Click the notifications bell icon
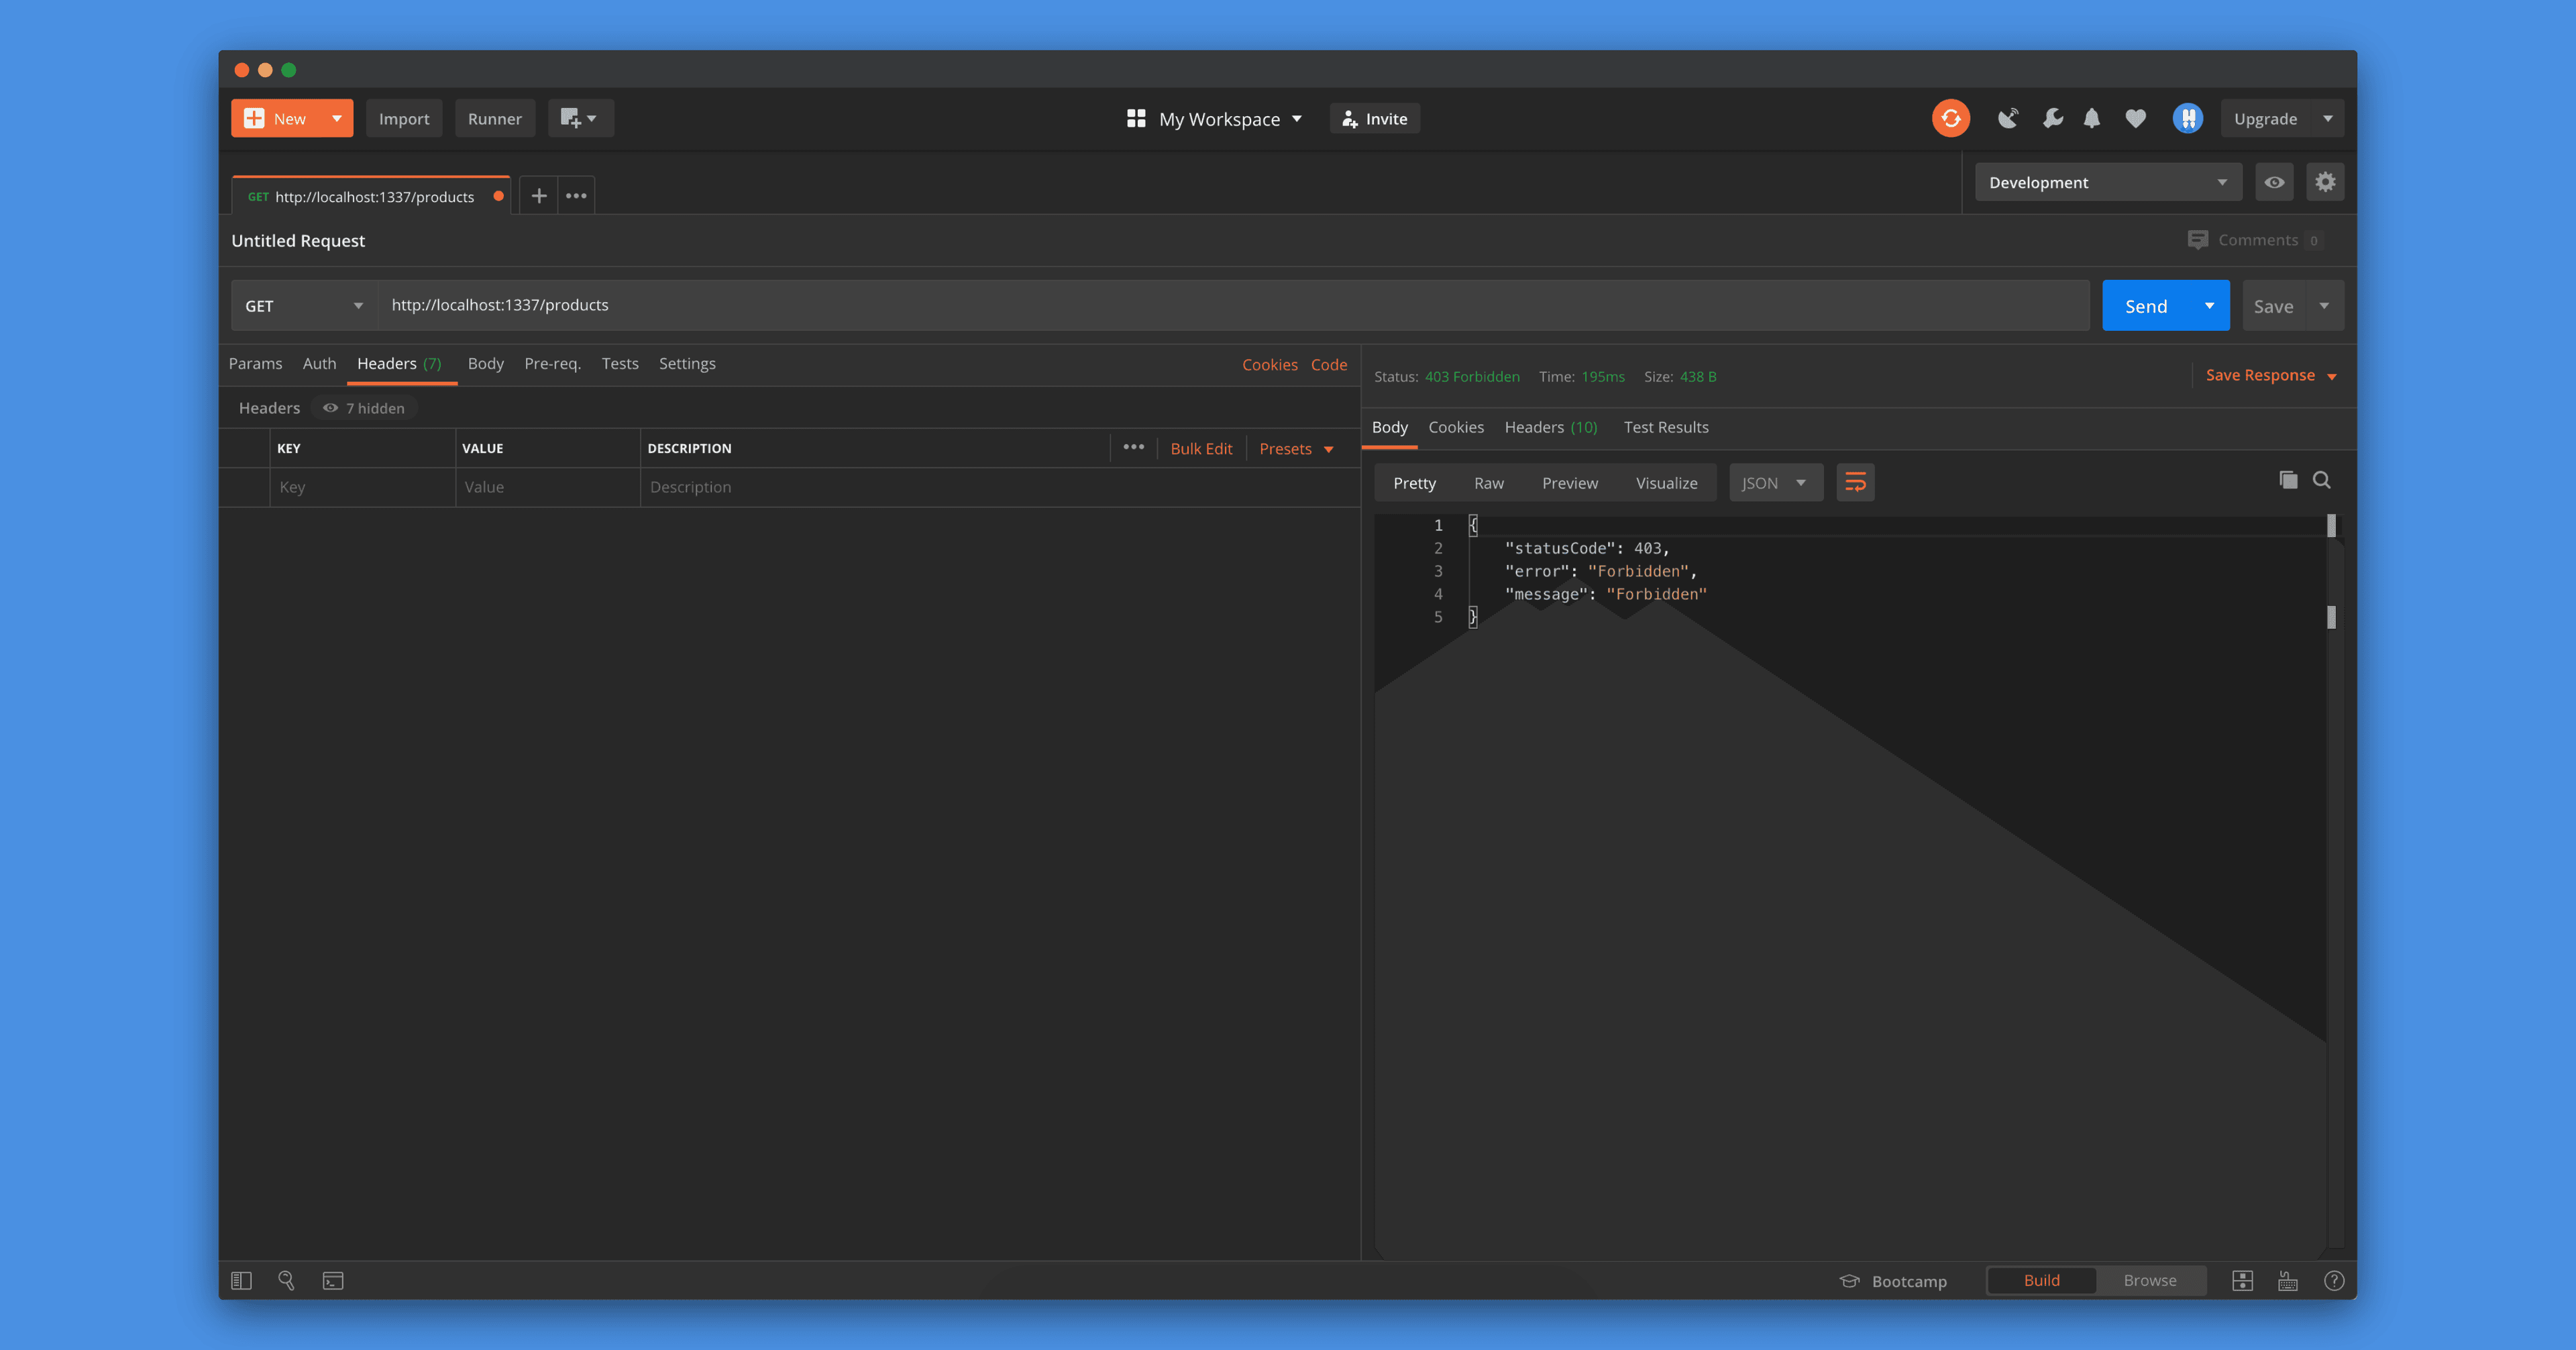 (2094, 117)
